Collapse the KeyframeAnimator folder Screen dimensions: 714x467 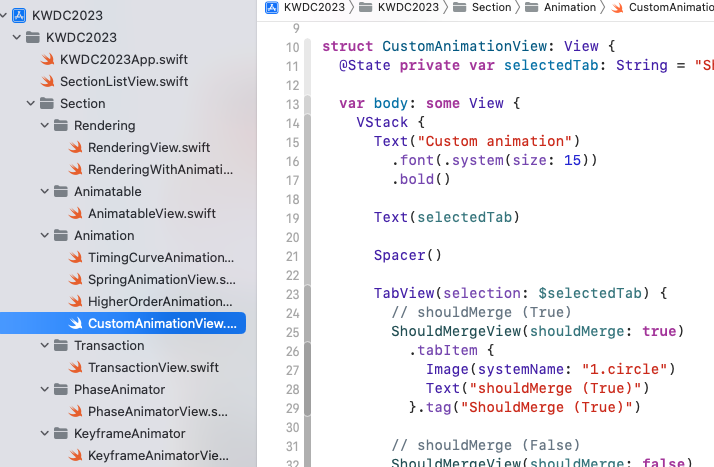pyautogui.click(x=45, y=433)
